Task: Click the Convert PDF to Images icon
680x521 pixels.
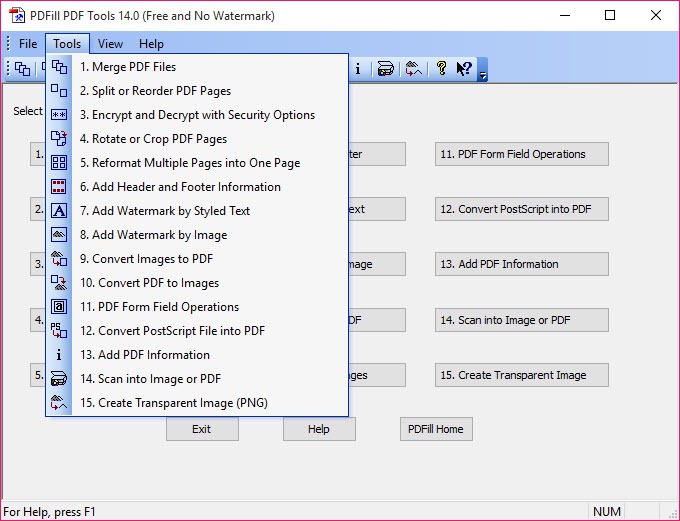Action: point(59,283)
